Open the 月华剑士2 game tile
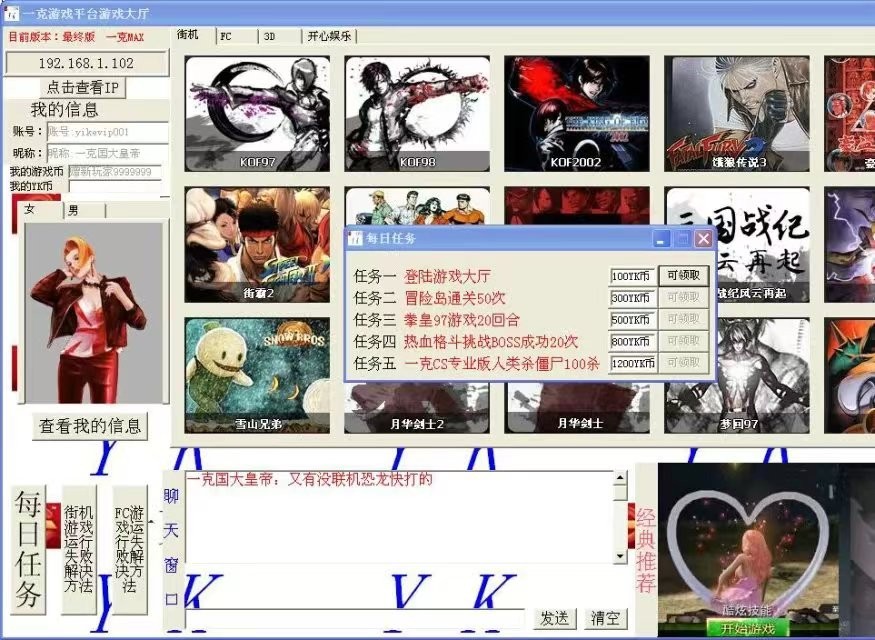The width and height of the screenshot is (875, 640). [x=417, y=408]
